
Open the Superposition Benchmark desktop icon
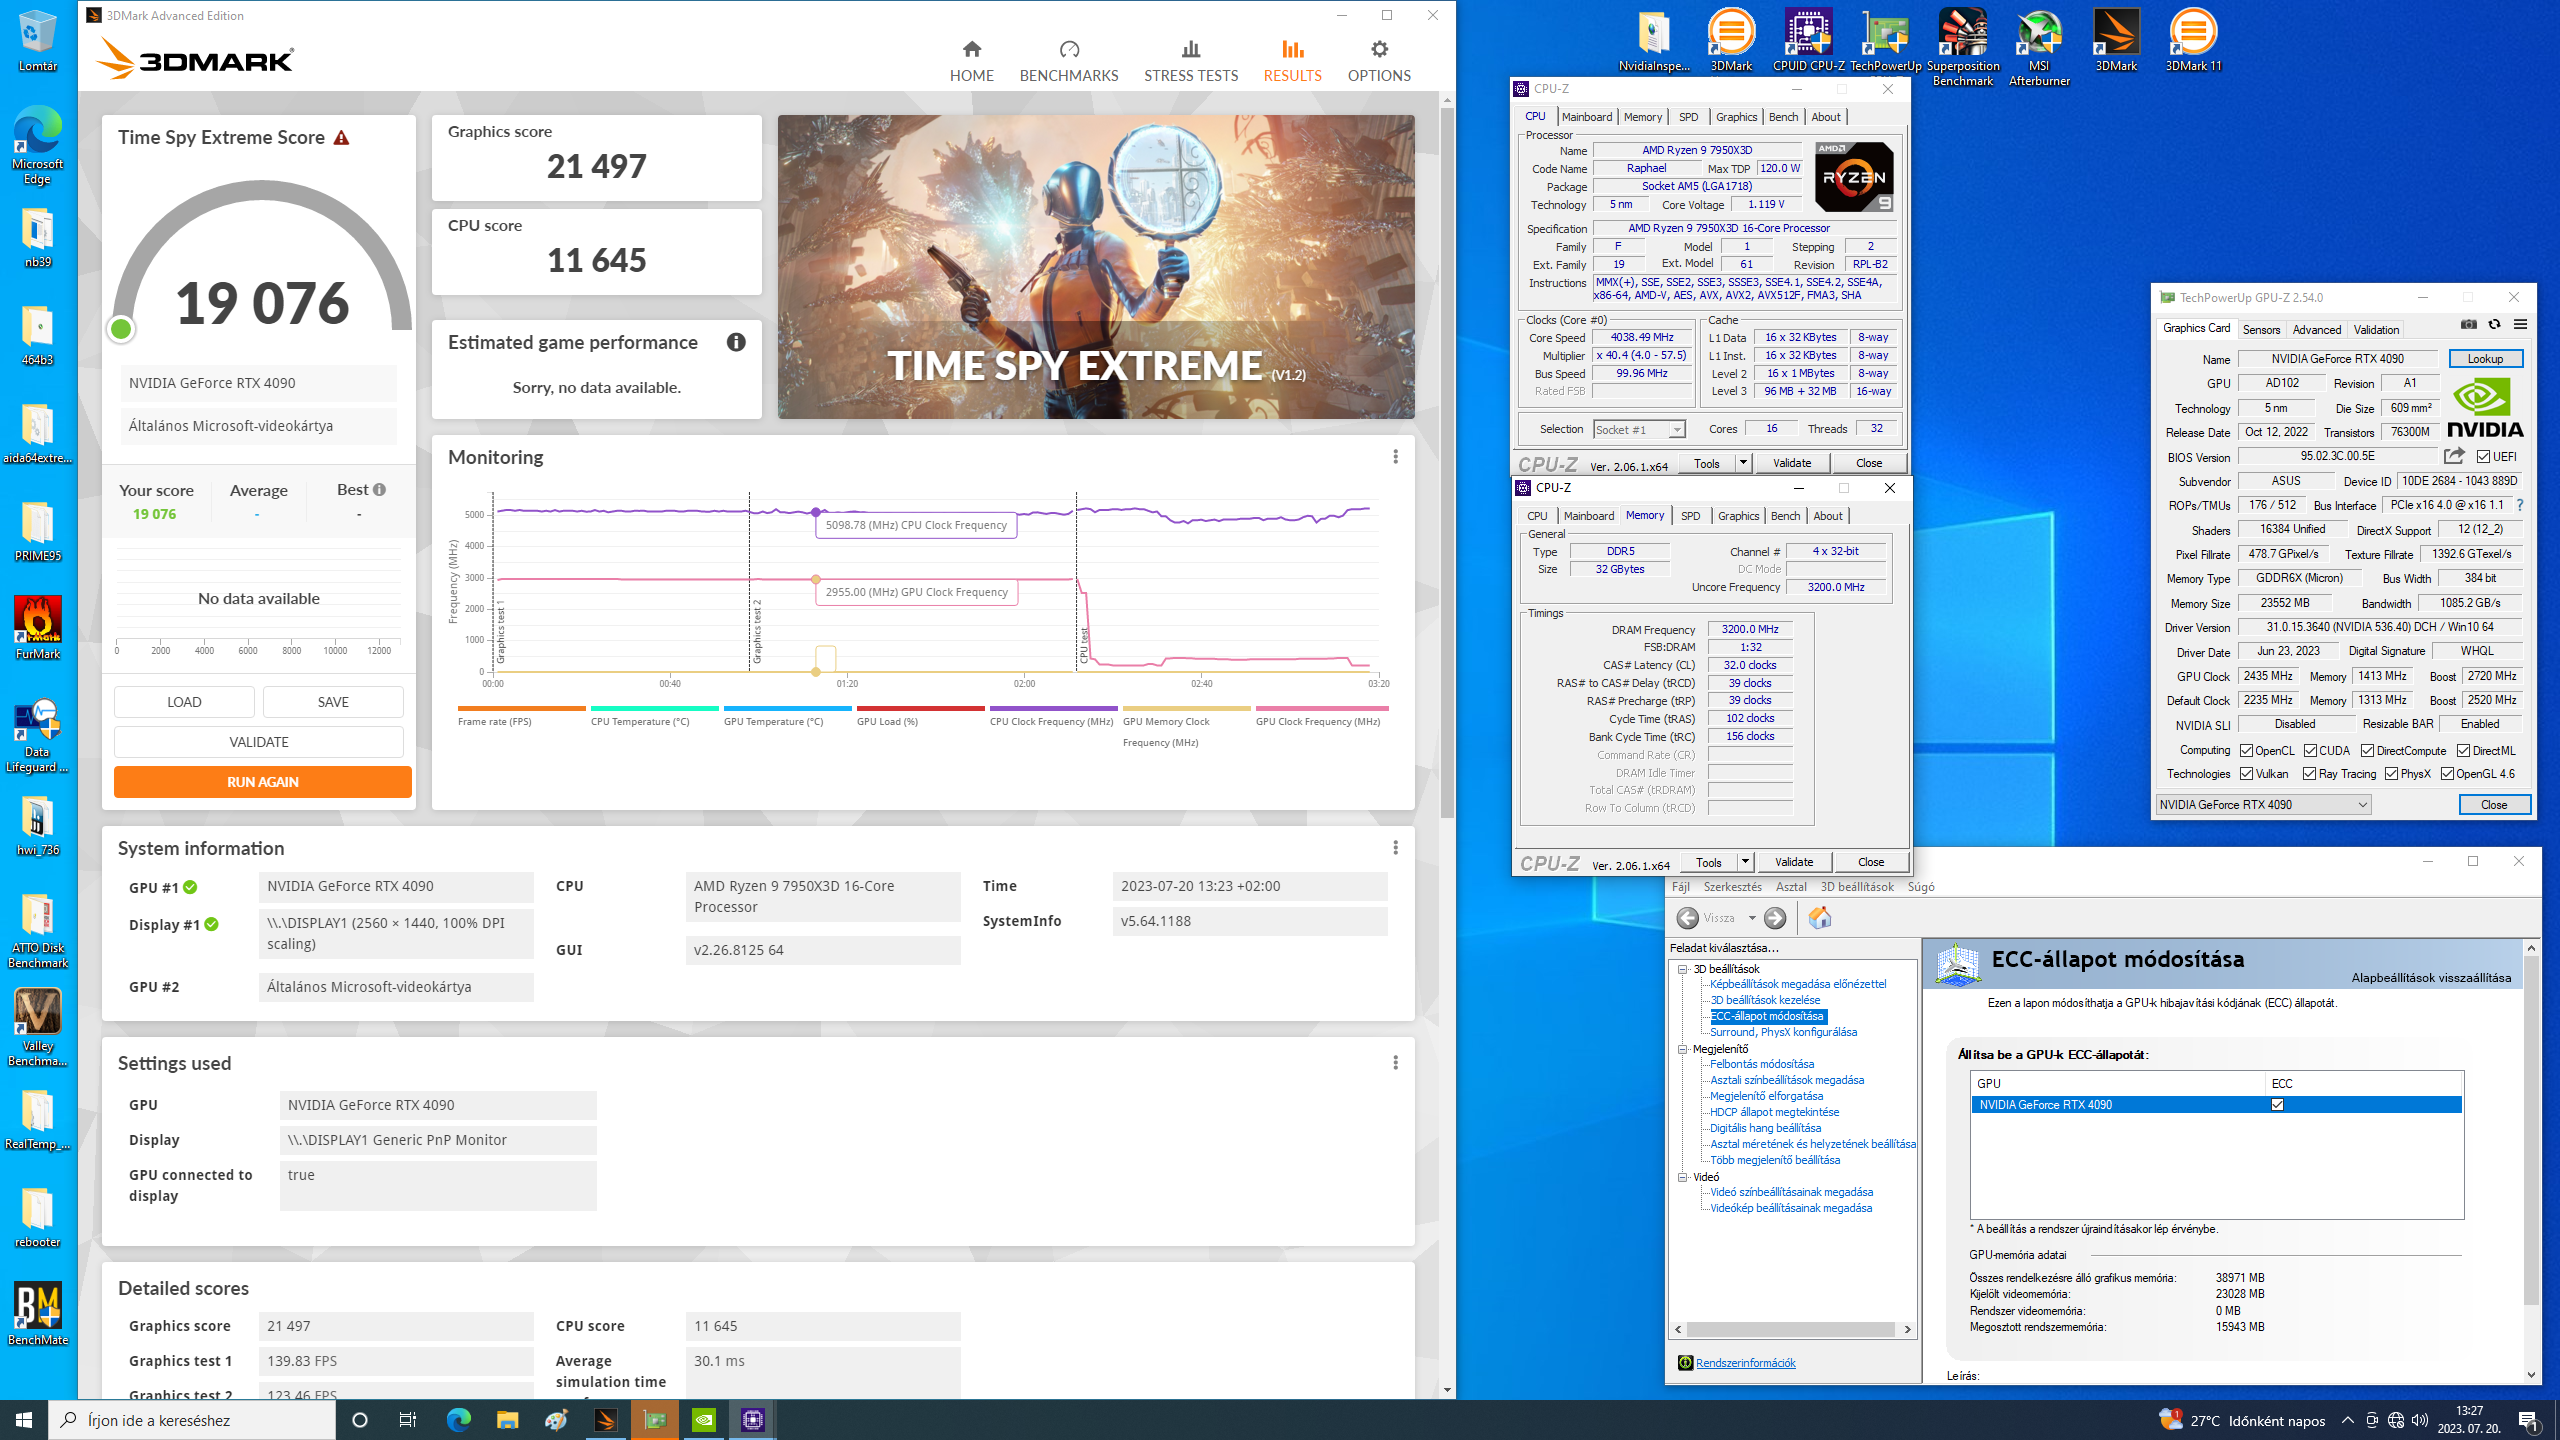(1962, 47)
